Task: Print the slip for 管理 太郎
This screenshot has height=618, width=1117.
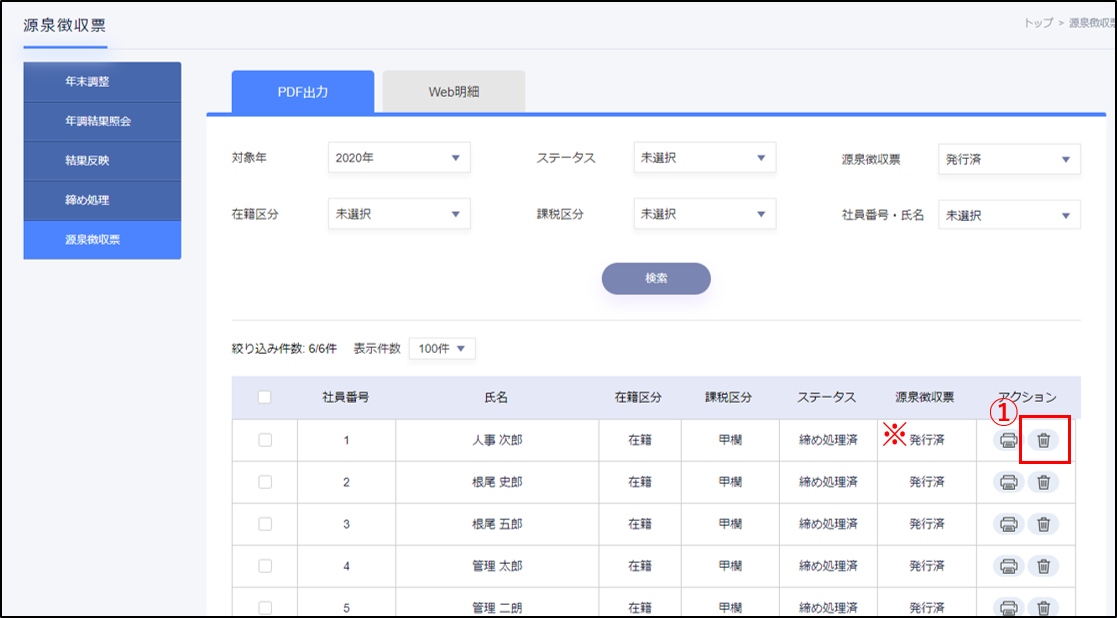Action: coord(1009,566)
